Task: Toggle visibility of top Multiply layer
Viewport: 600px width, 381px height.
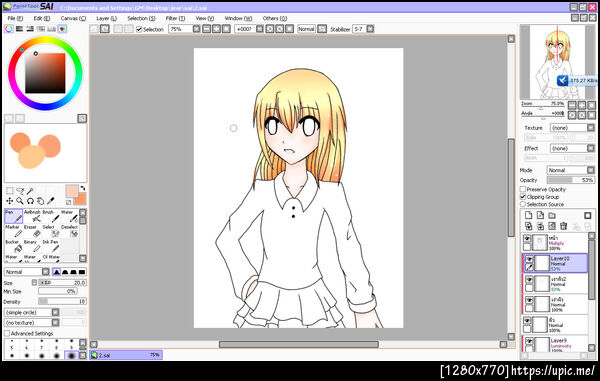Action: [x=527, y=238]
